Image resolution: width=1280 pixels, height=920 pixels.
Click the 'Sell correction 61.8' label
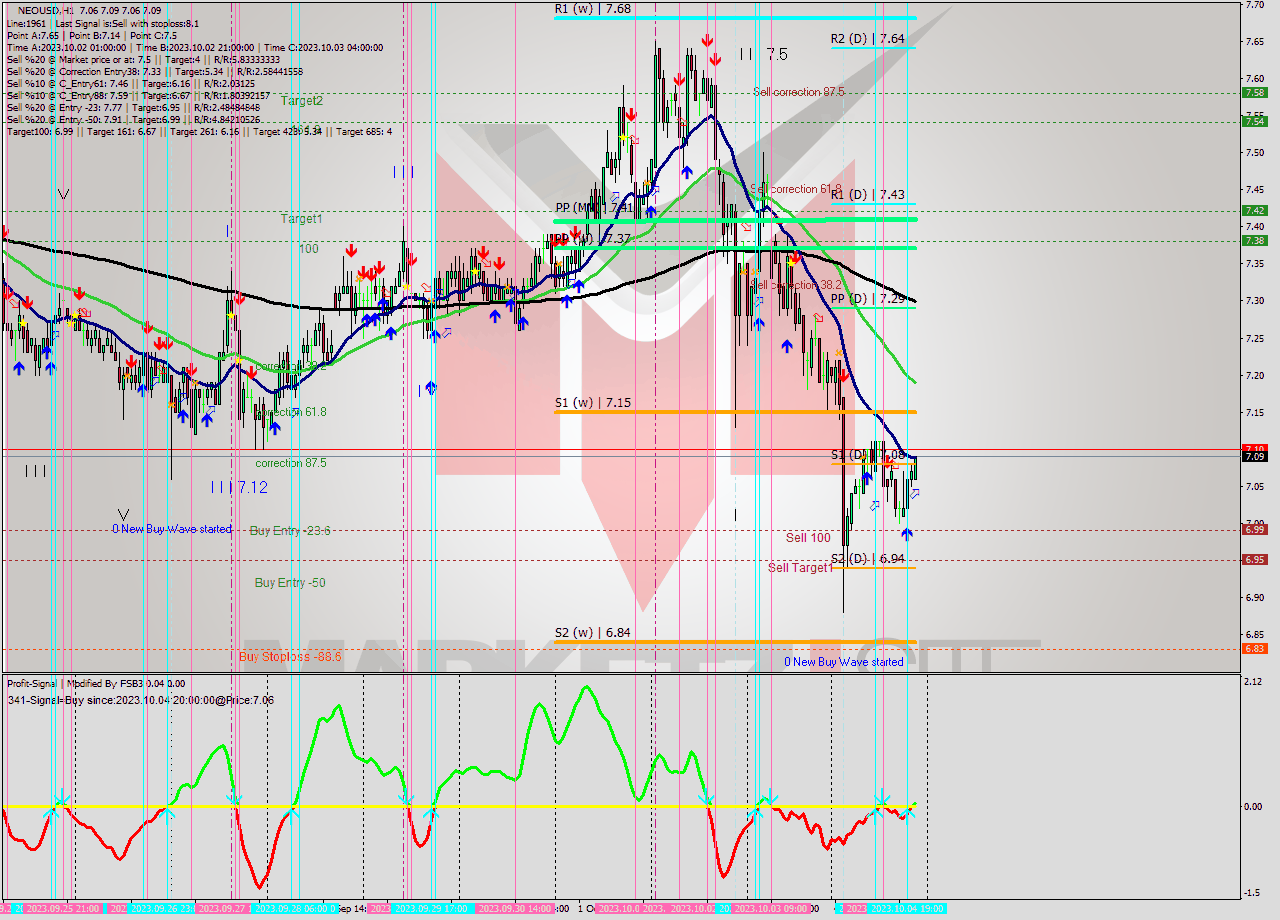coord(796,189)
